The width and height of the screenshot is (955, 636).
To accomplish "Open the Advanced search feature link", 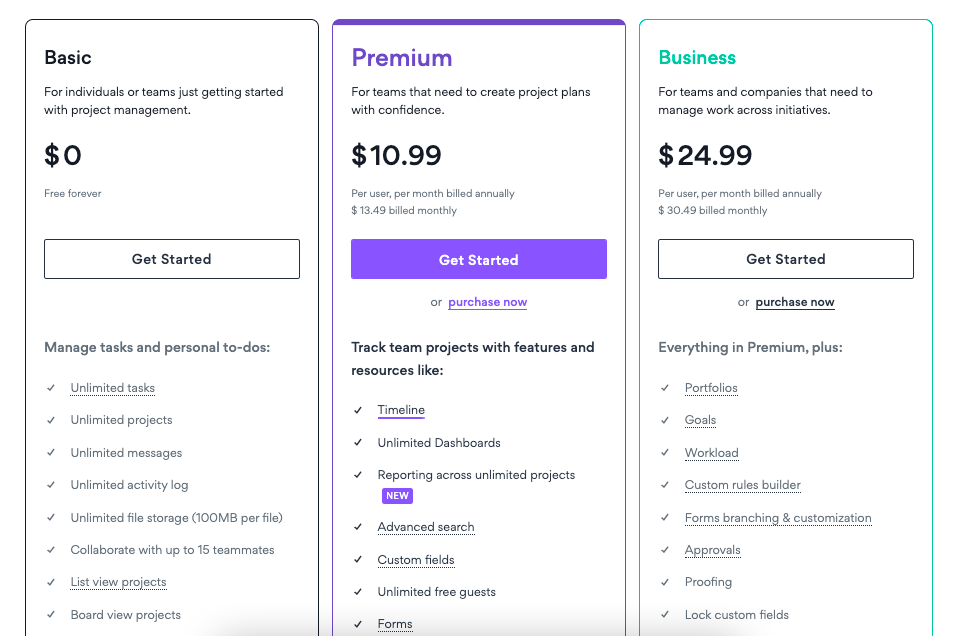I will 425,527.
